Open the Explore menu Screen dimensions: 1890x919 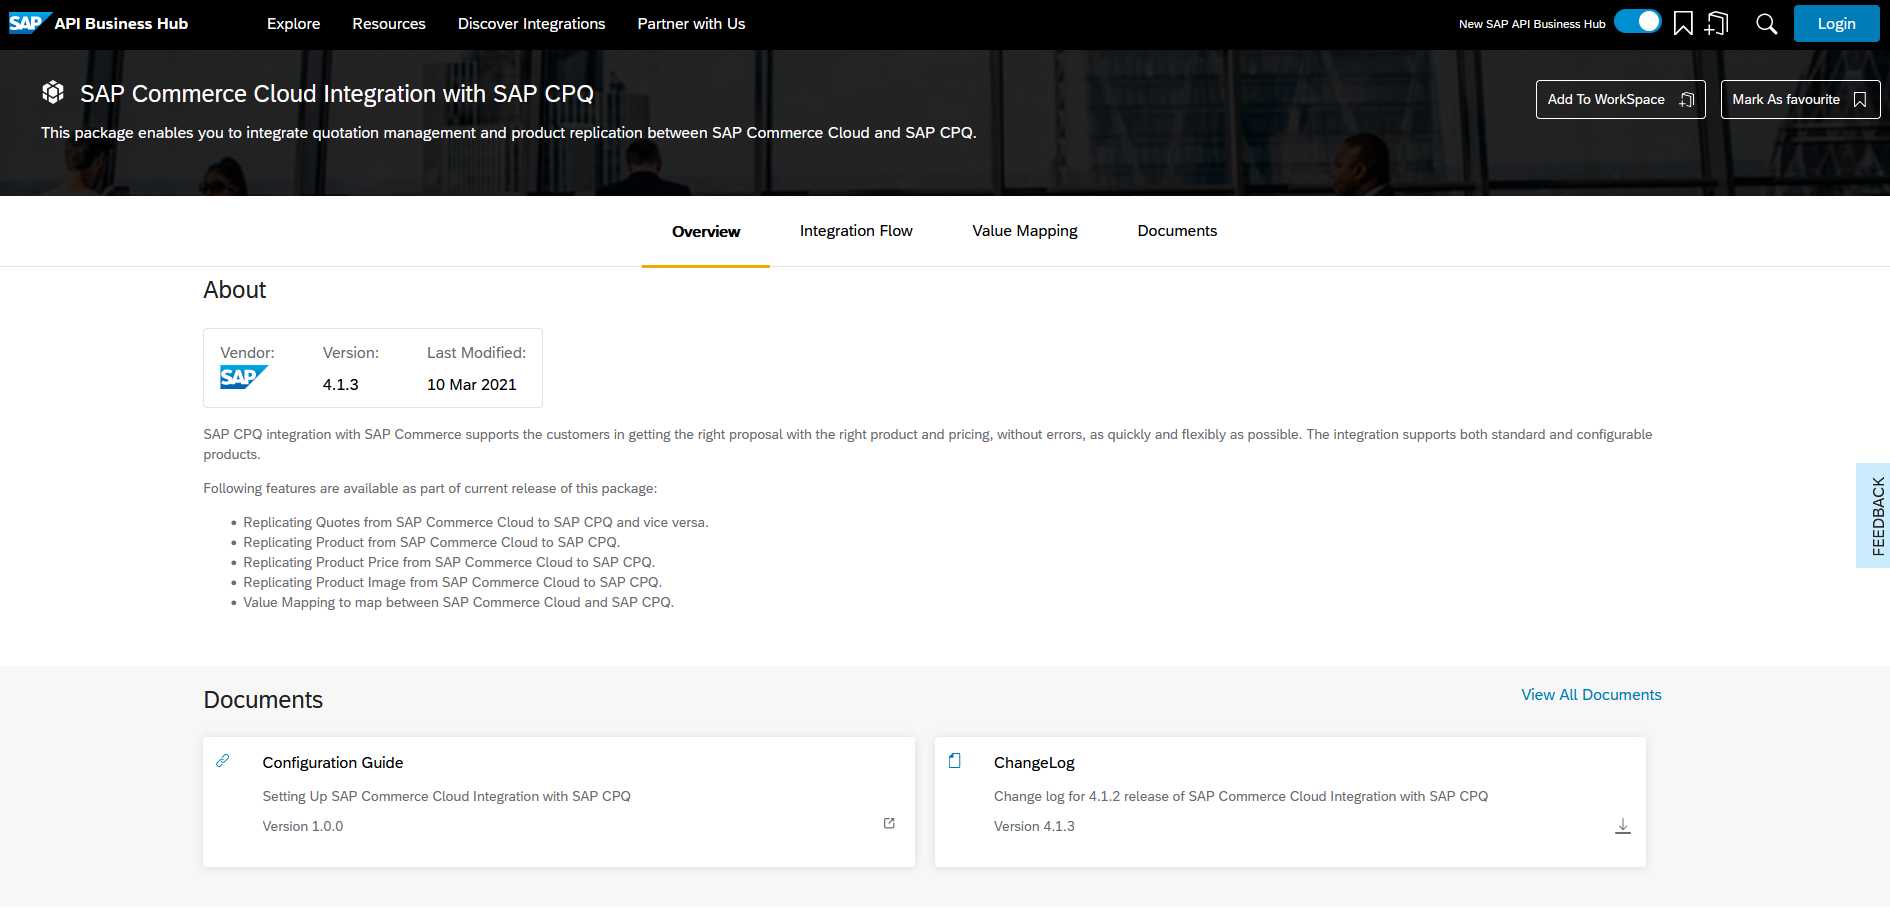coord(294,24)
